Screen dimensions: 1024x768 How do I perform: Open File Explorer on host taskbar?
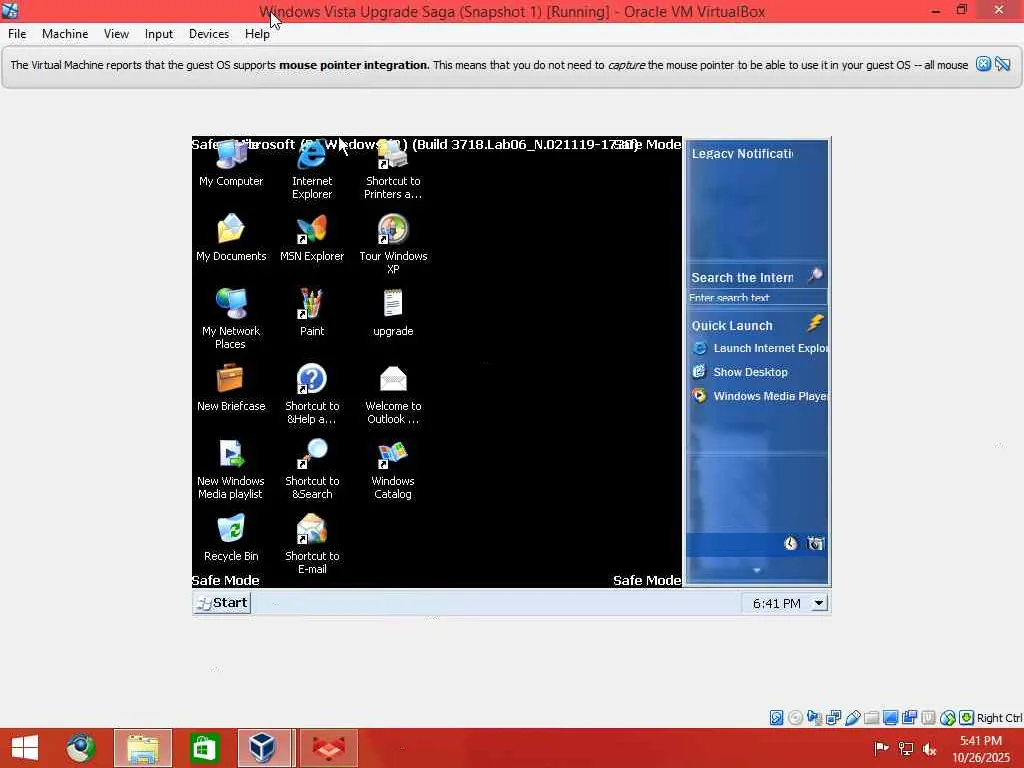pos(143,748)
